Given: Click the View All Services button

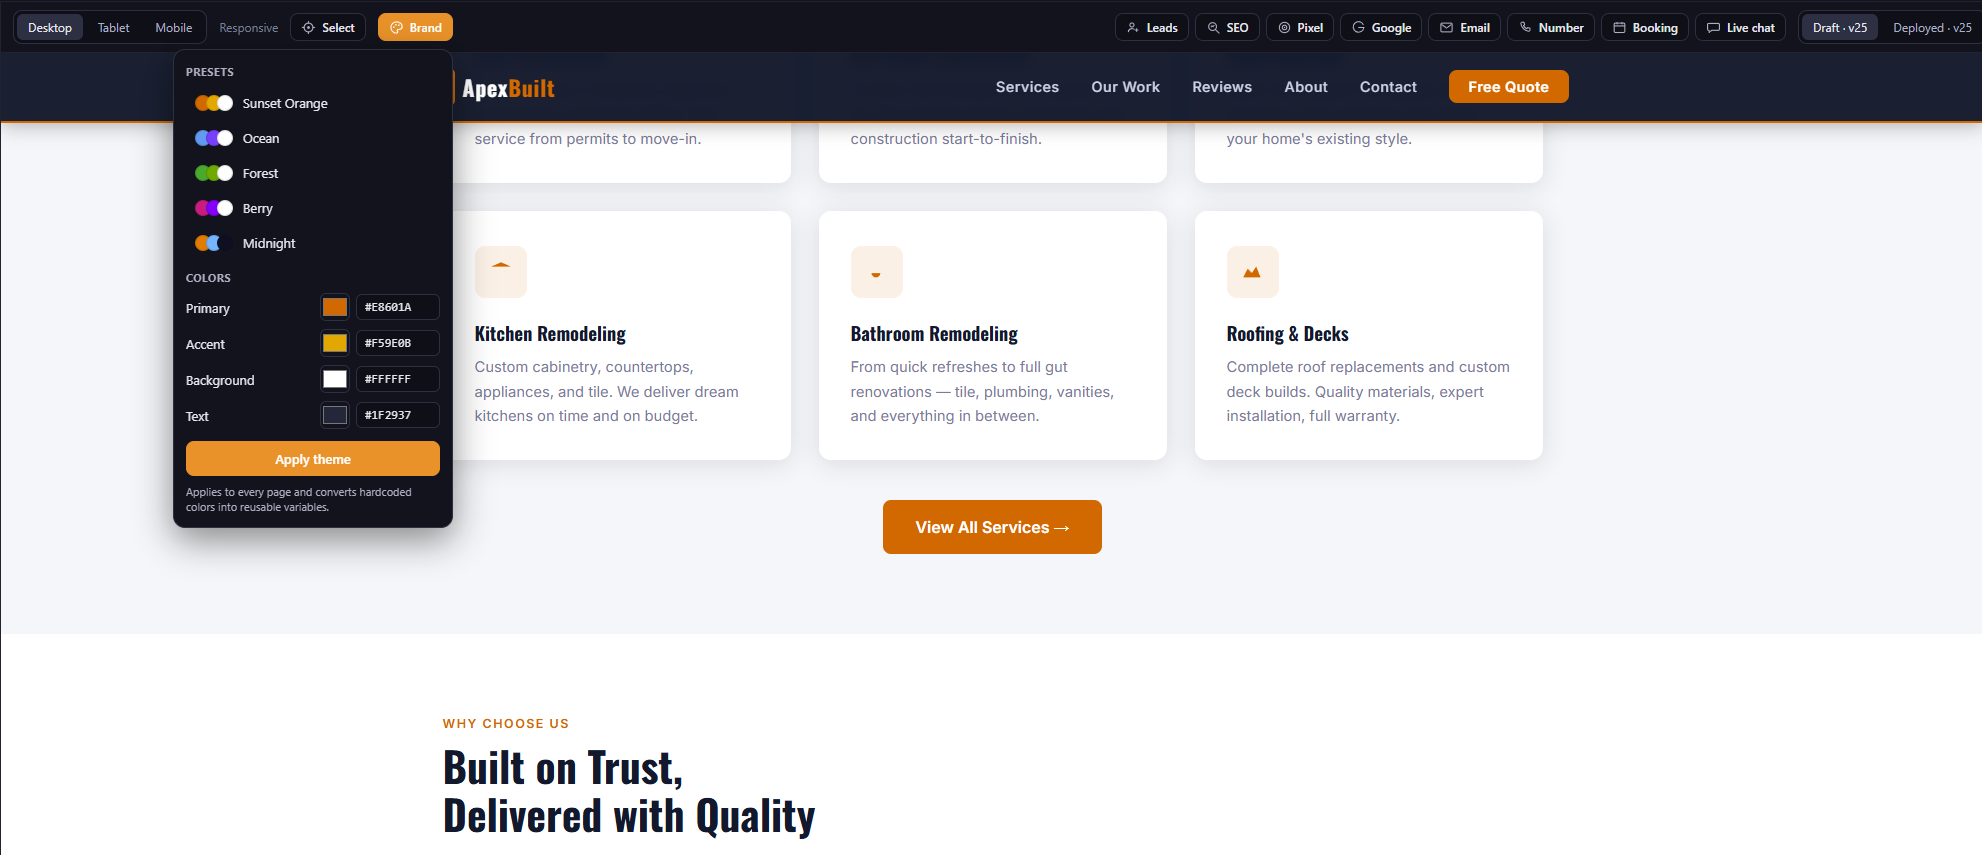Looking at the screenshot, I should tap(992, 527).
